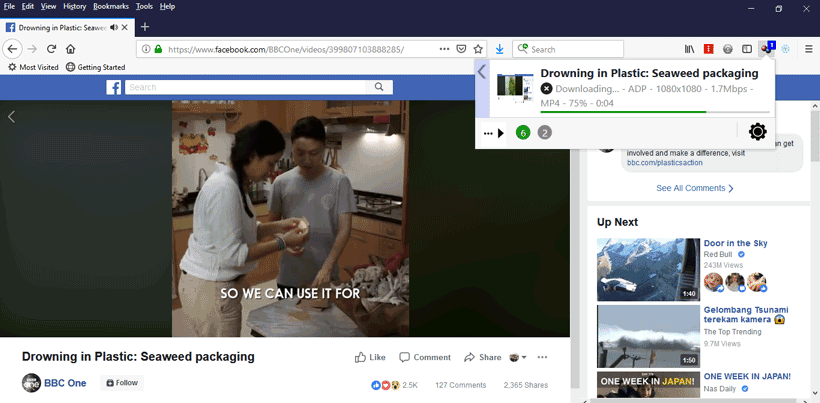Open the 2,365 Shares link
This screenshot has width=820, height=403.
526,385
